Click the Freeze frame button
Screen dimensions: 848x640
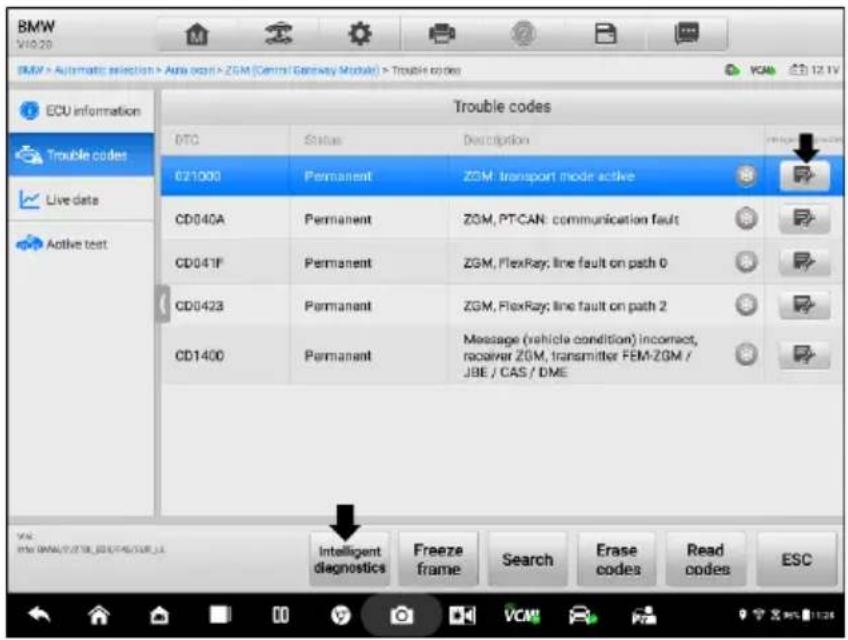pyautogui.click(x=439, y=559)
